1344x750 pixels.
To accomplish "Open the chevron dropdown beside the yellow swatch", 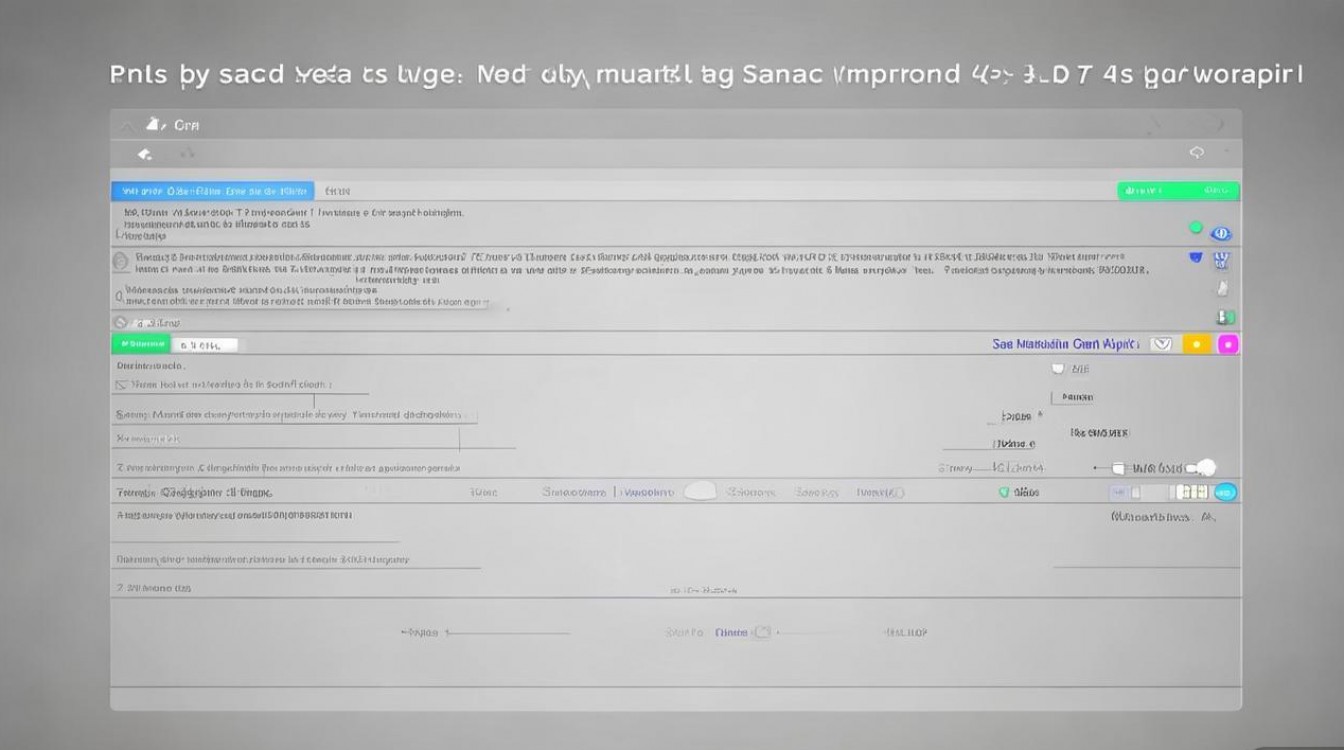I will coord(1161,344).
